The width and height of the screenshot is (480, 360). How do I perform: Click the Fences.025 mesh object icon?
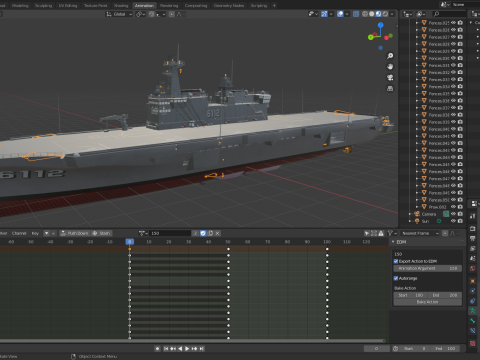424,23
